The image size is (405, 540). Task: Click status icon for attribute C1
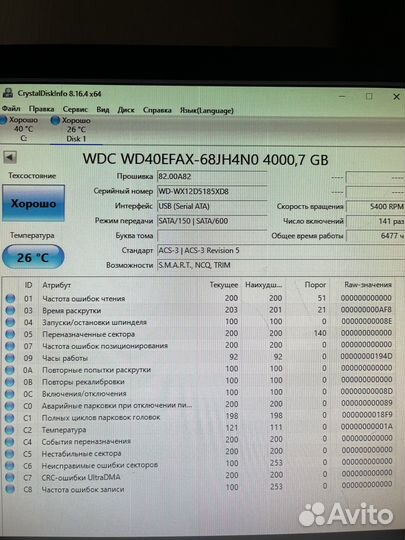(x=10, y=418)
